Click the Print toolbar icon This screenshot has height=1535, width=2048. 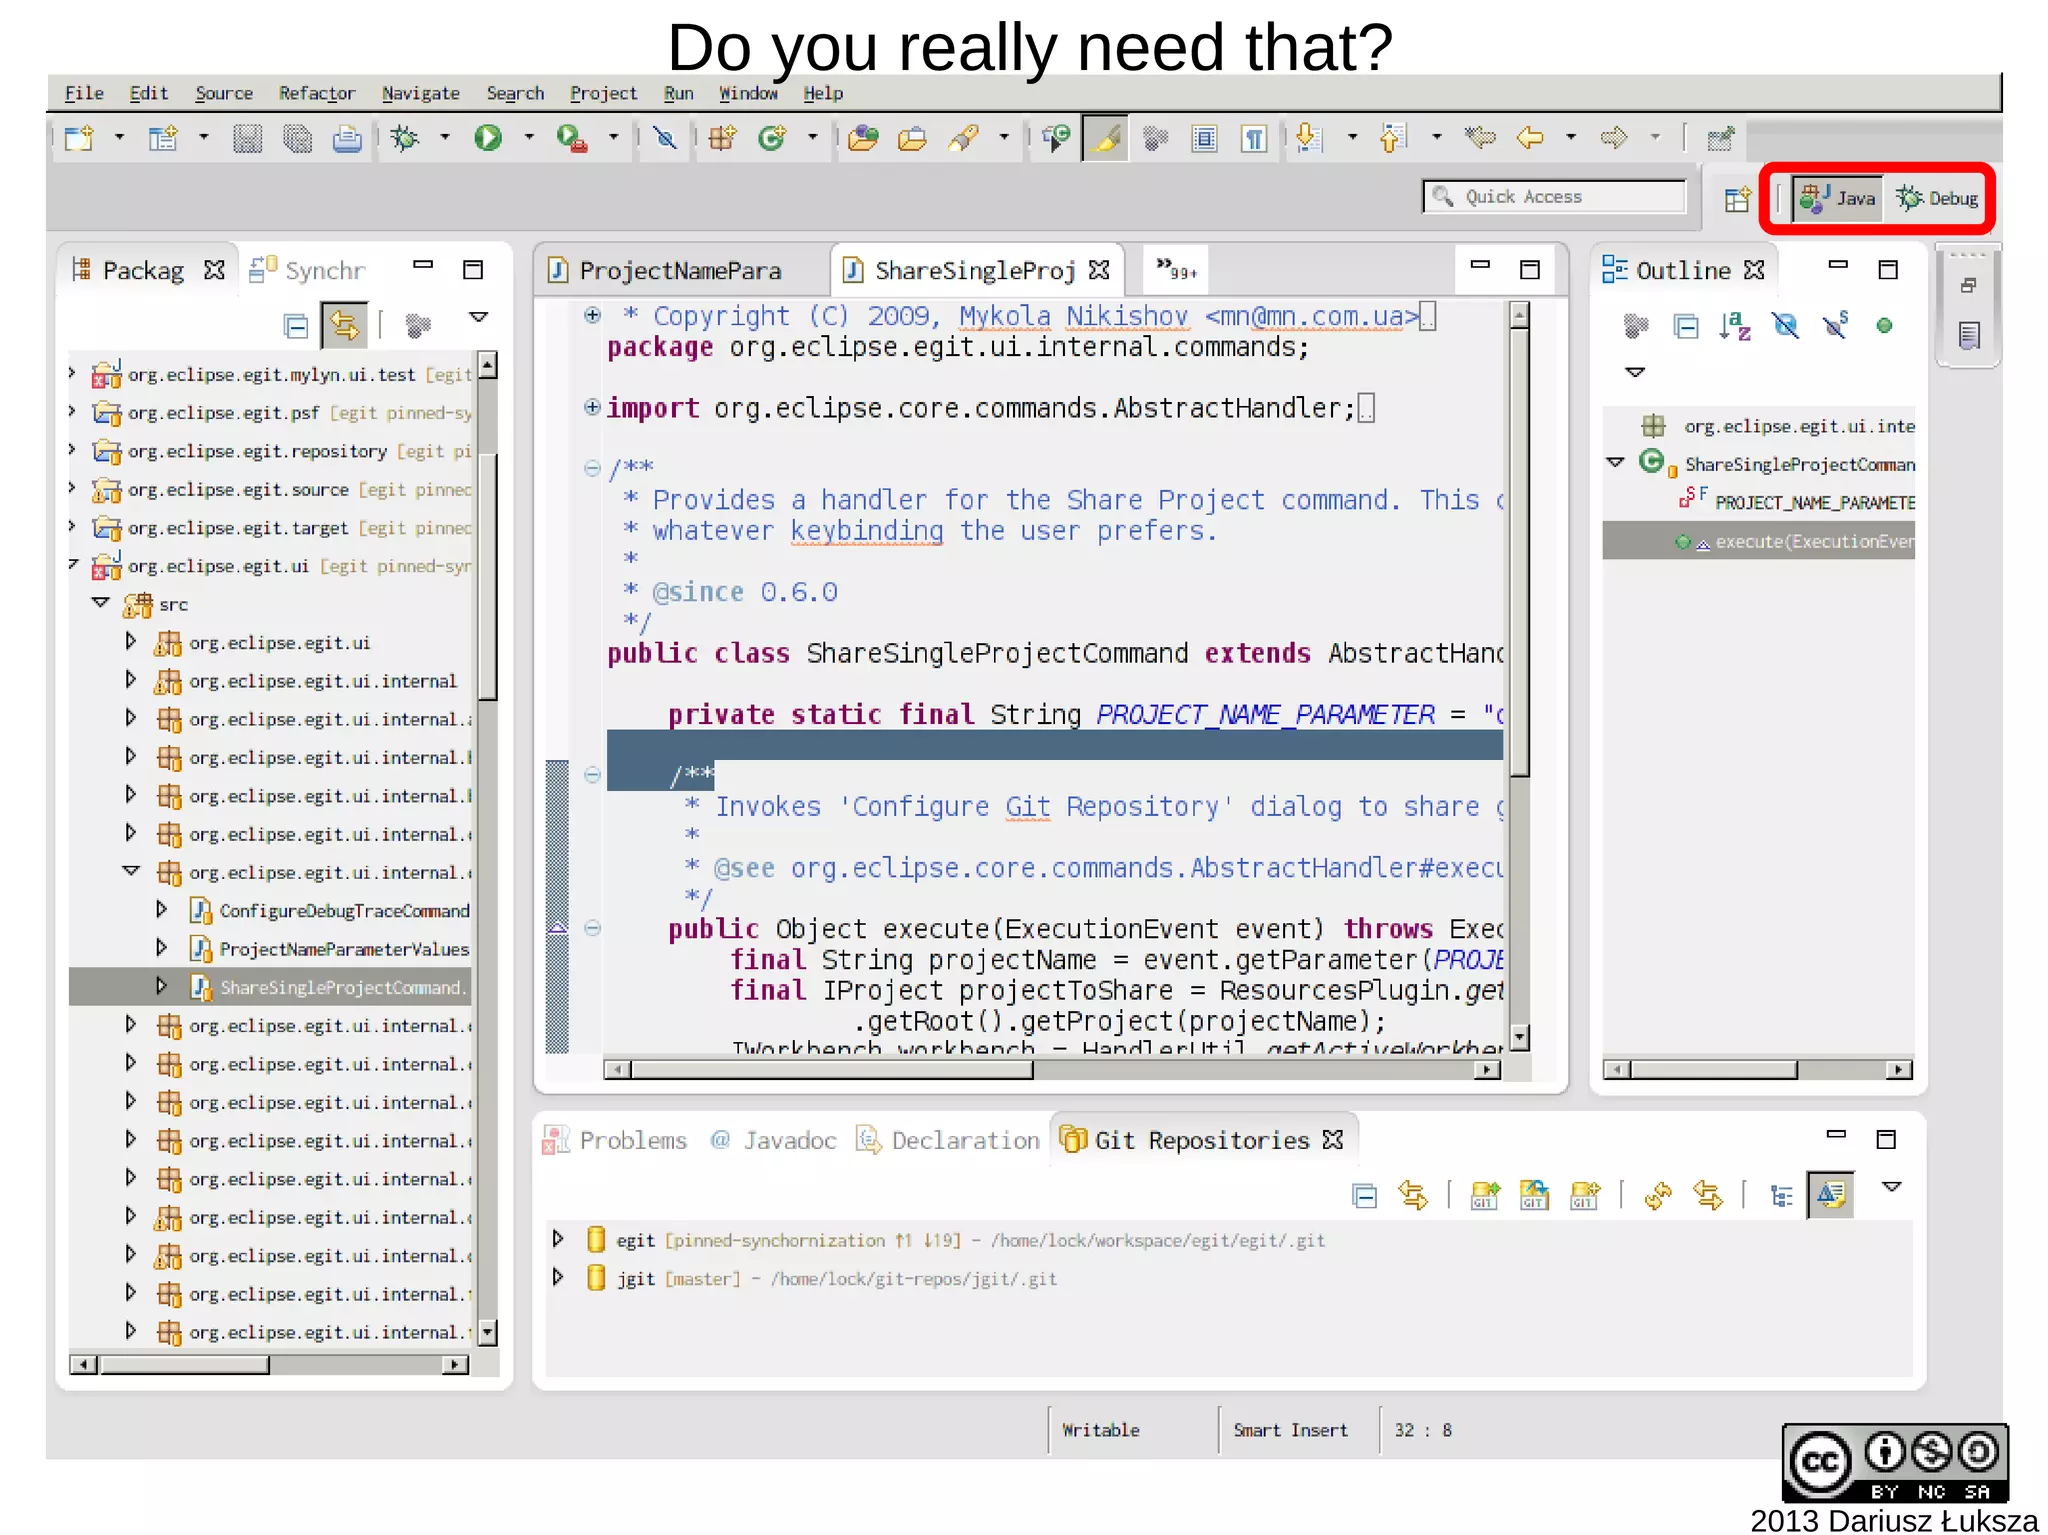[x=347, y=138]
